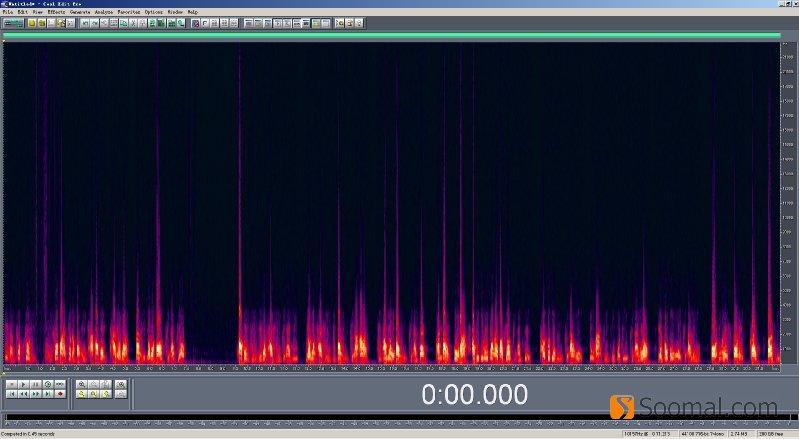
Task: Jump to end with Go to End button
Action: (47, 394)
